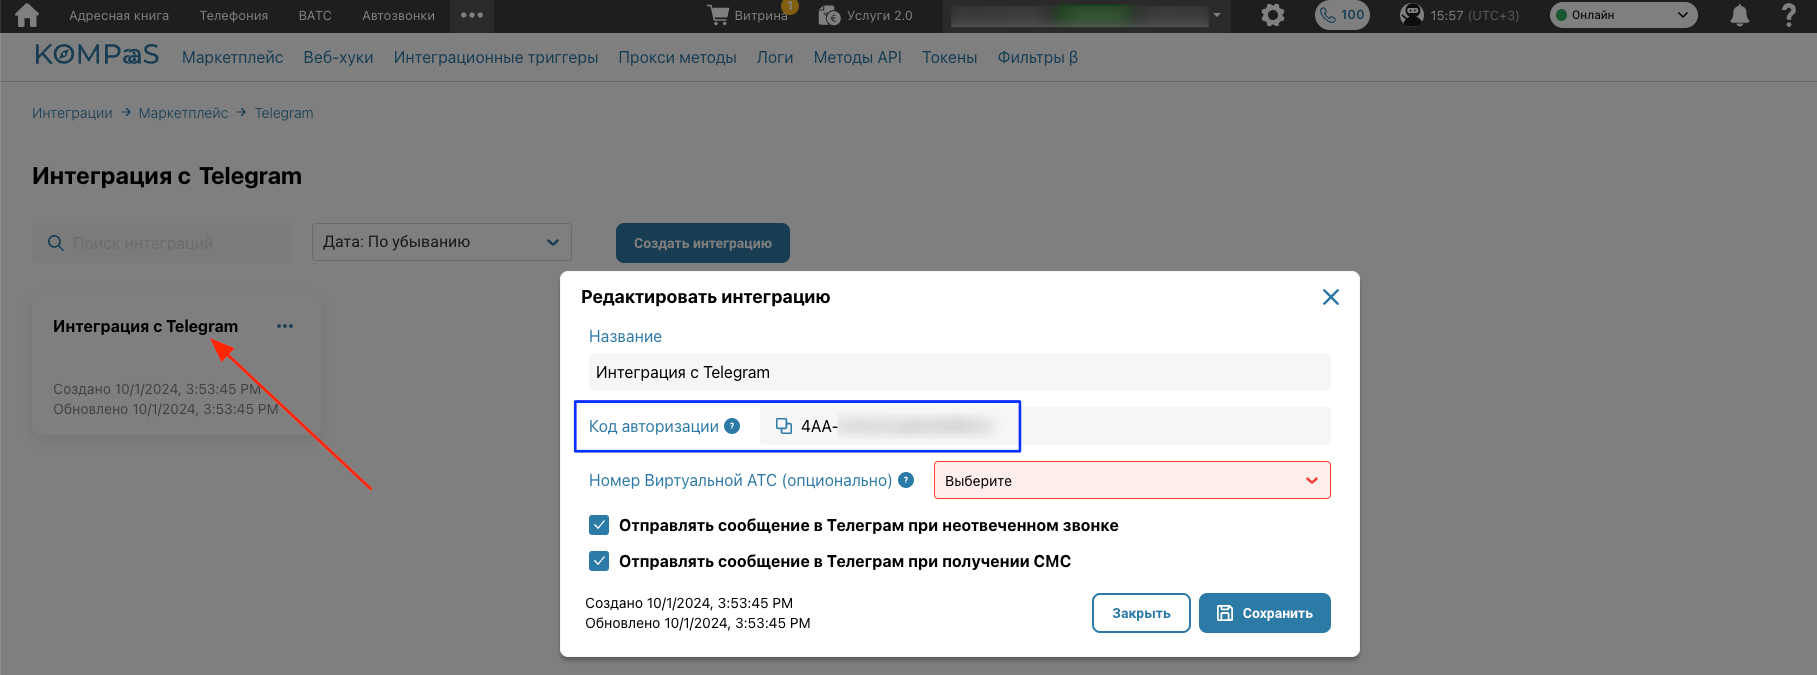The height and width of the screenshot is (675, 1817).
Task: Copy the authorization code
Action: (784, 426)
